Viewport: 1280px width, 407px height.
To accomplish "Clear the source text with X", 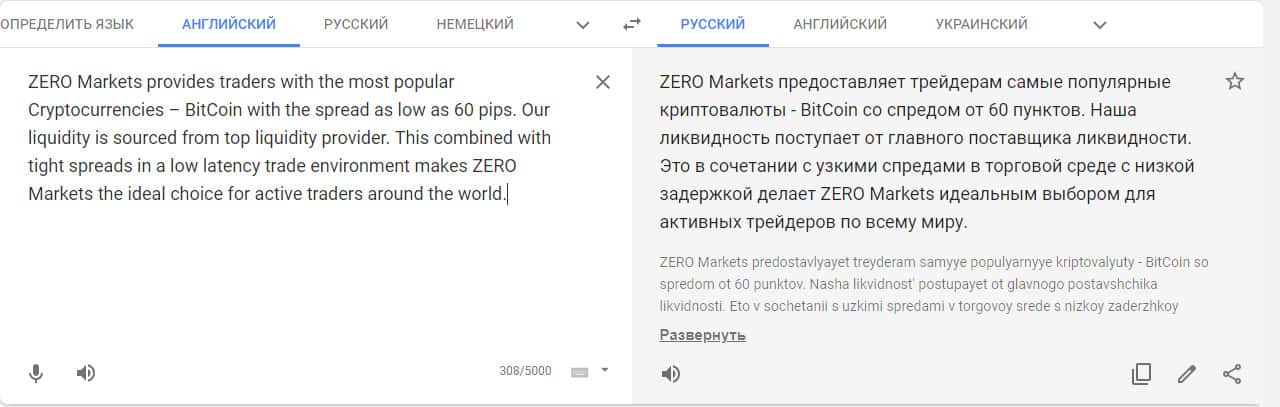I will click(x=603, y=82).
